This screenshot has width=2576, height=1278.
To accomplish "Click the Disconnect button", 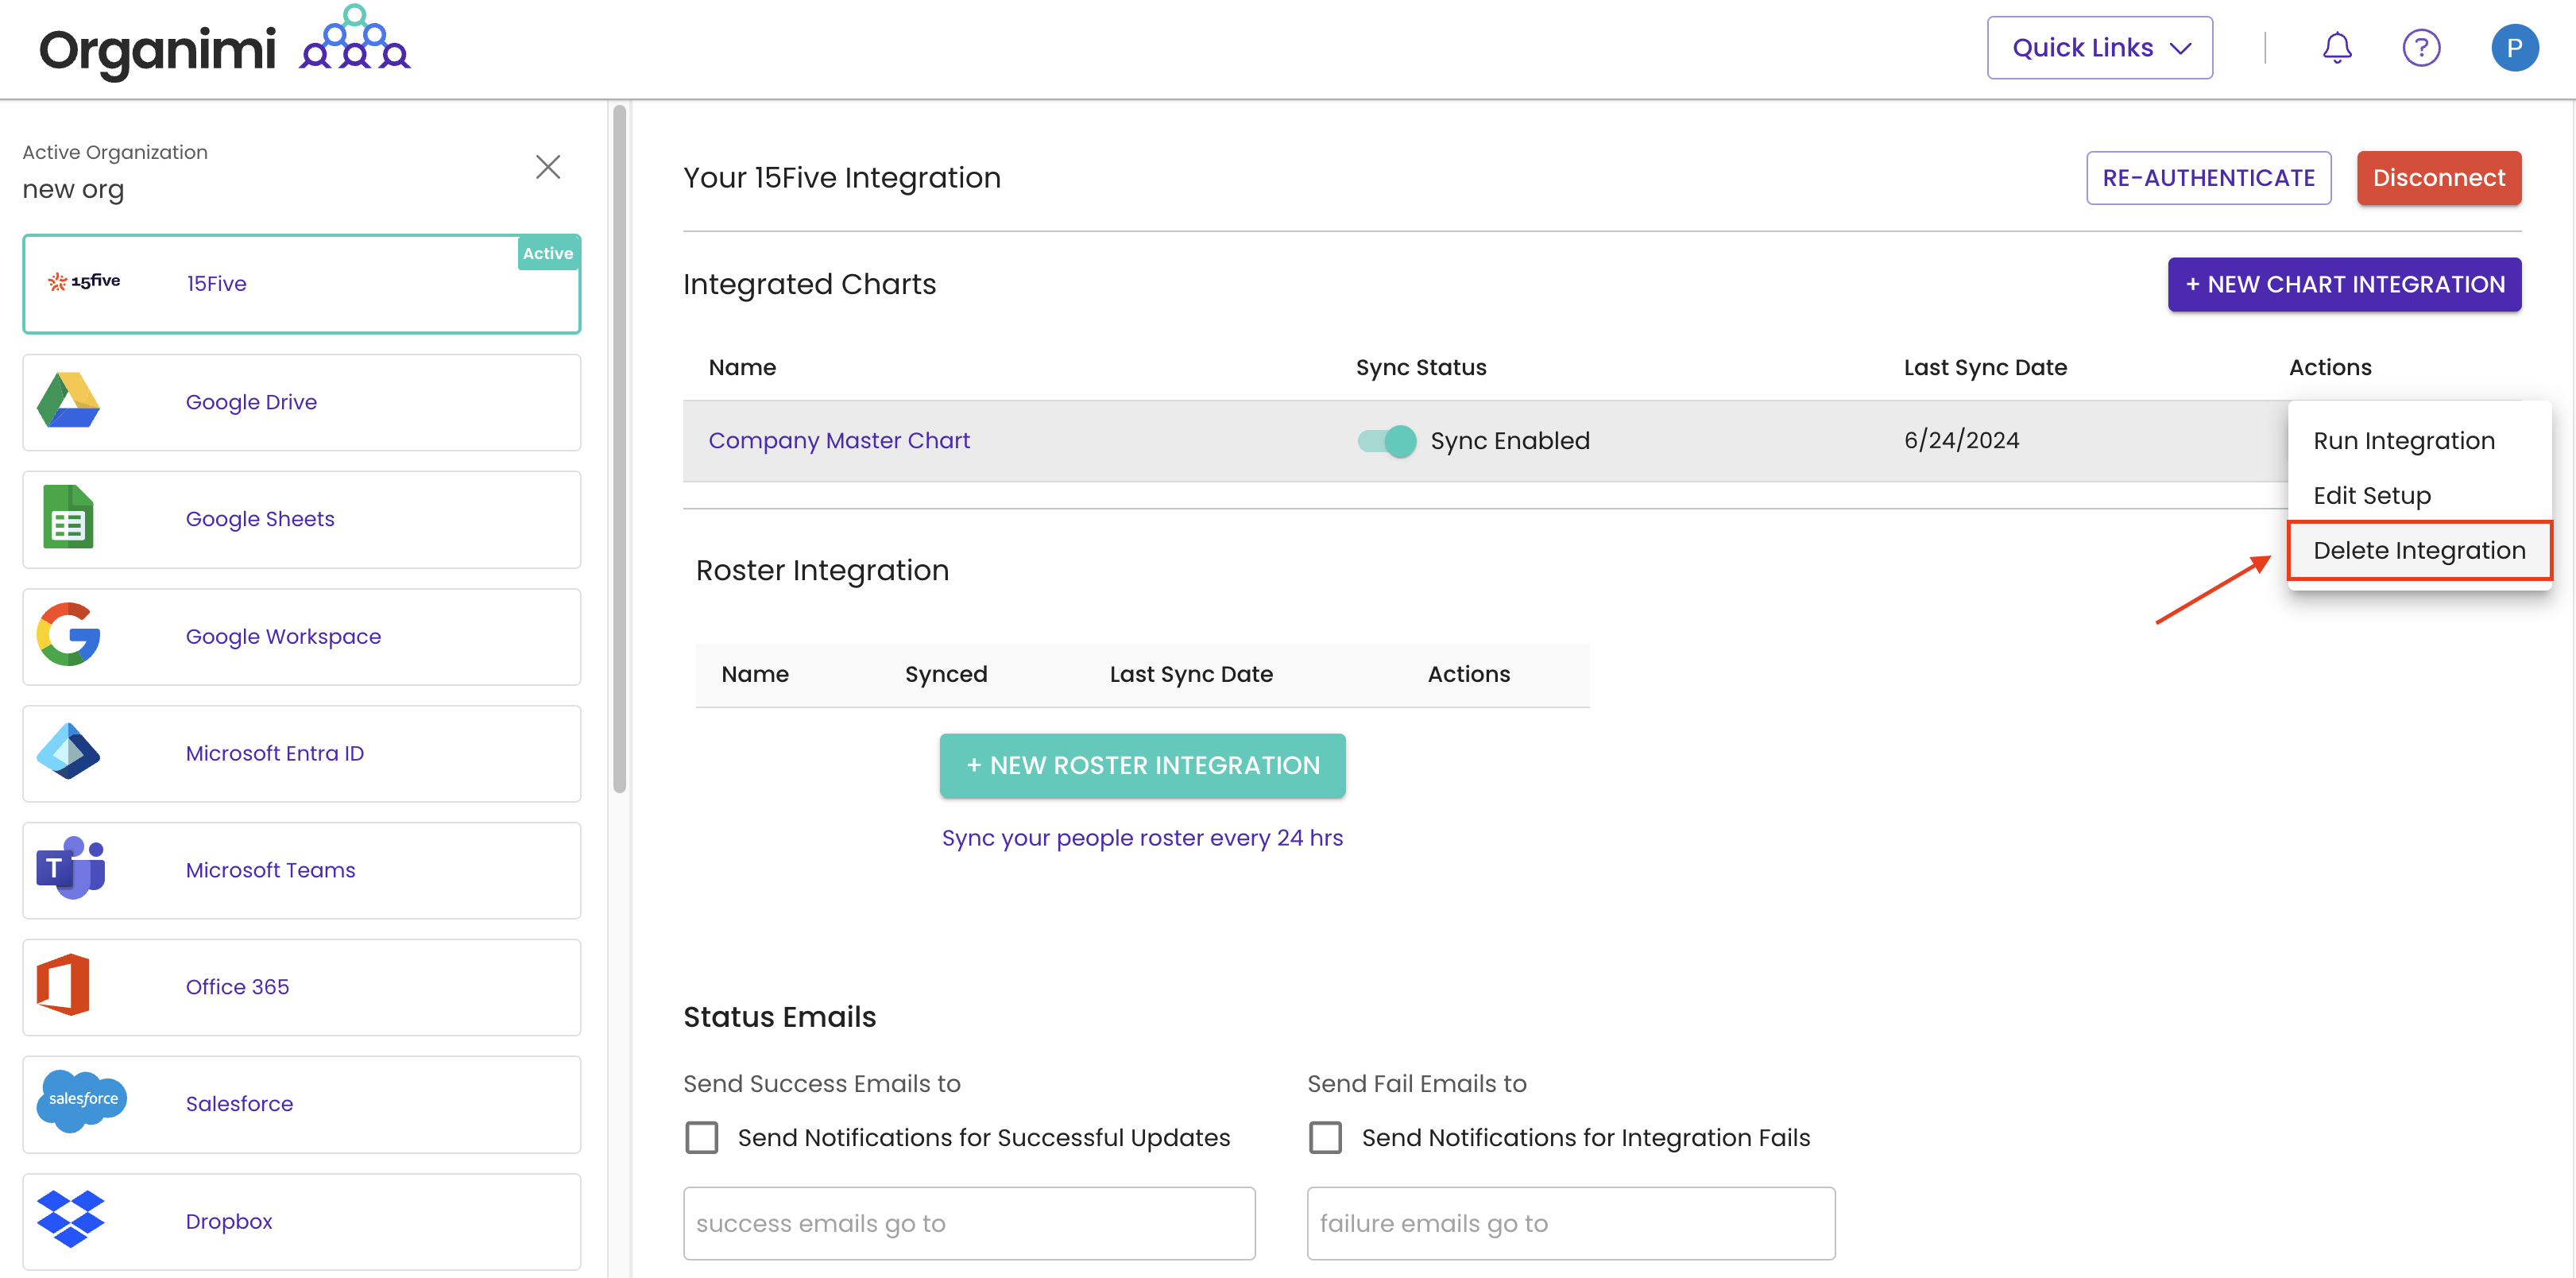I will point(2438,177).
